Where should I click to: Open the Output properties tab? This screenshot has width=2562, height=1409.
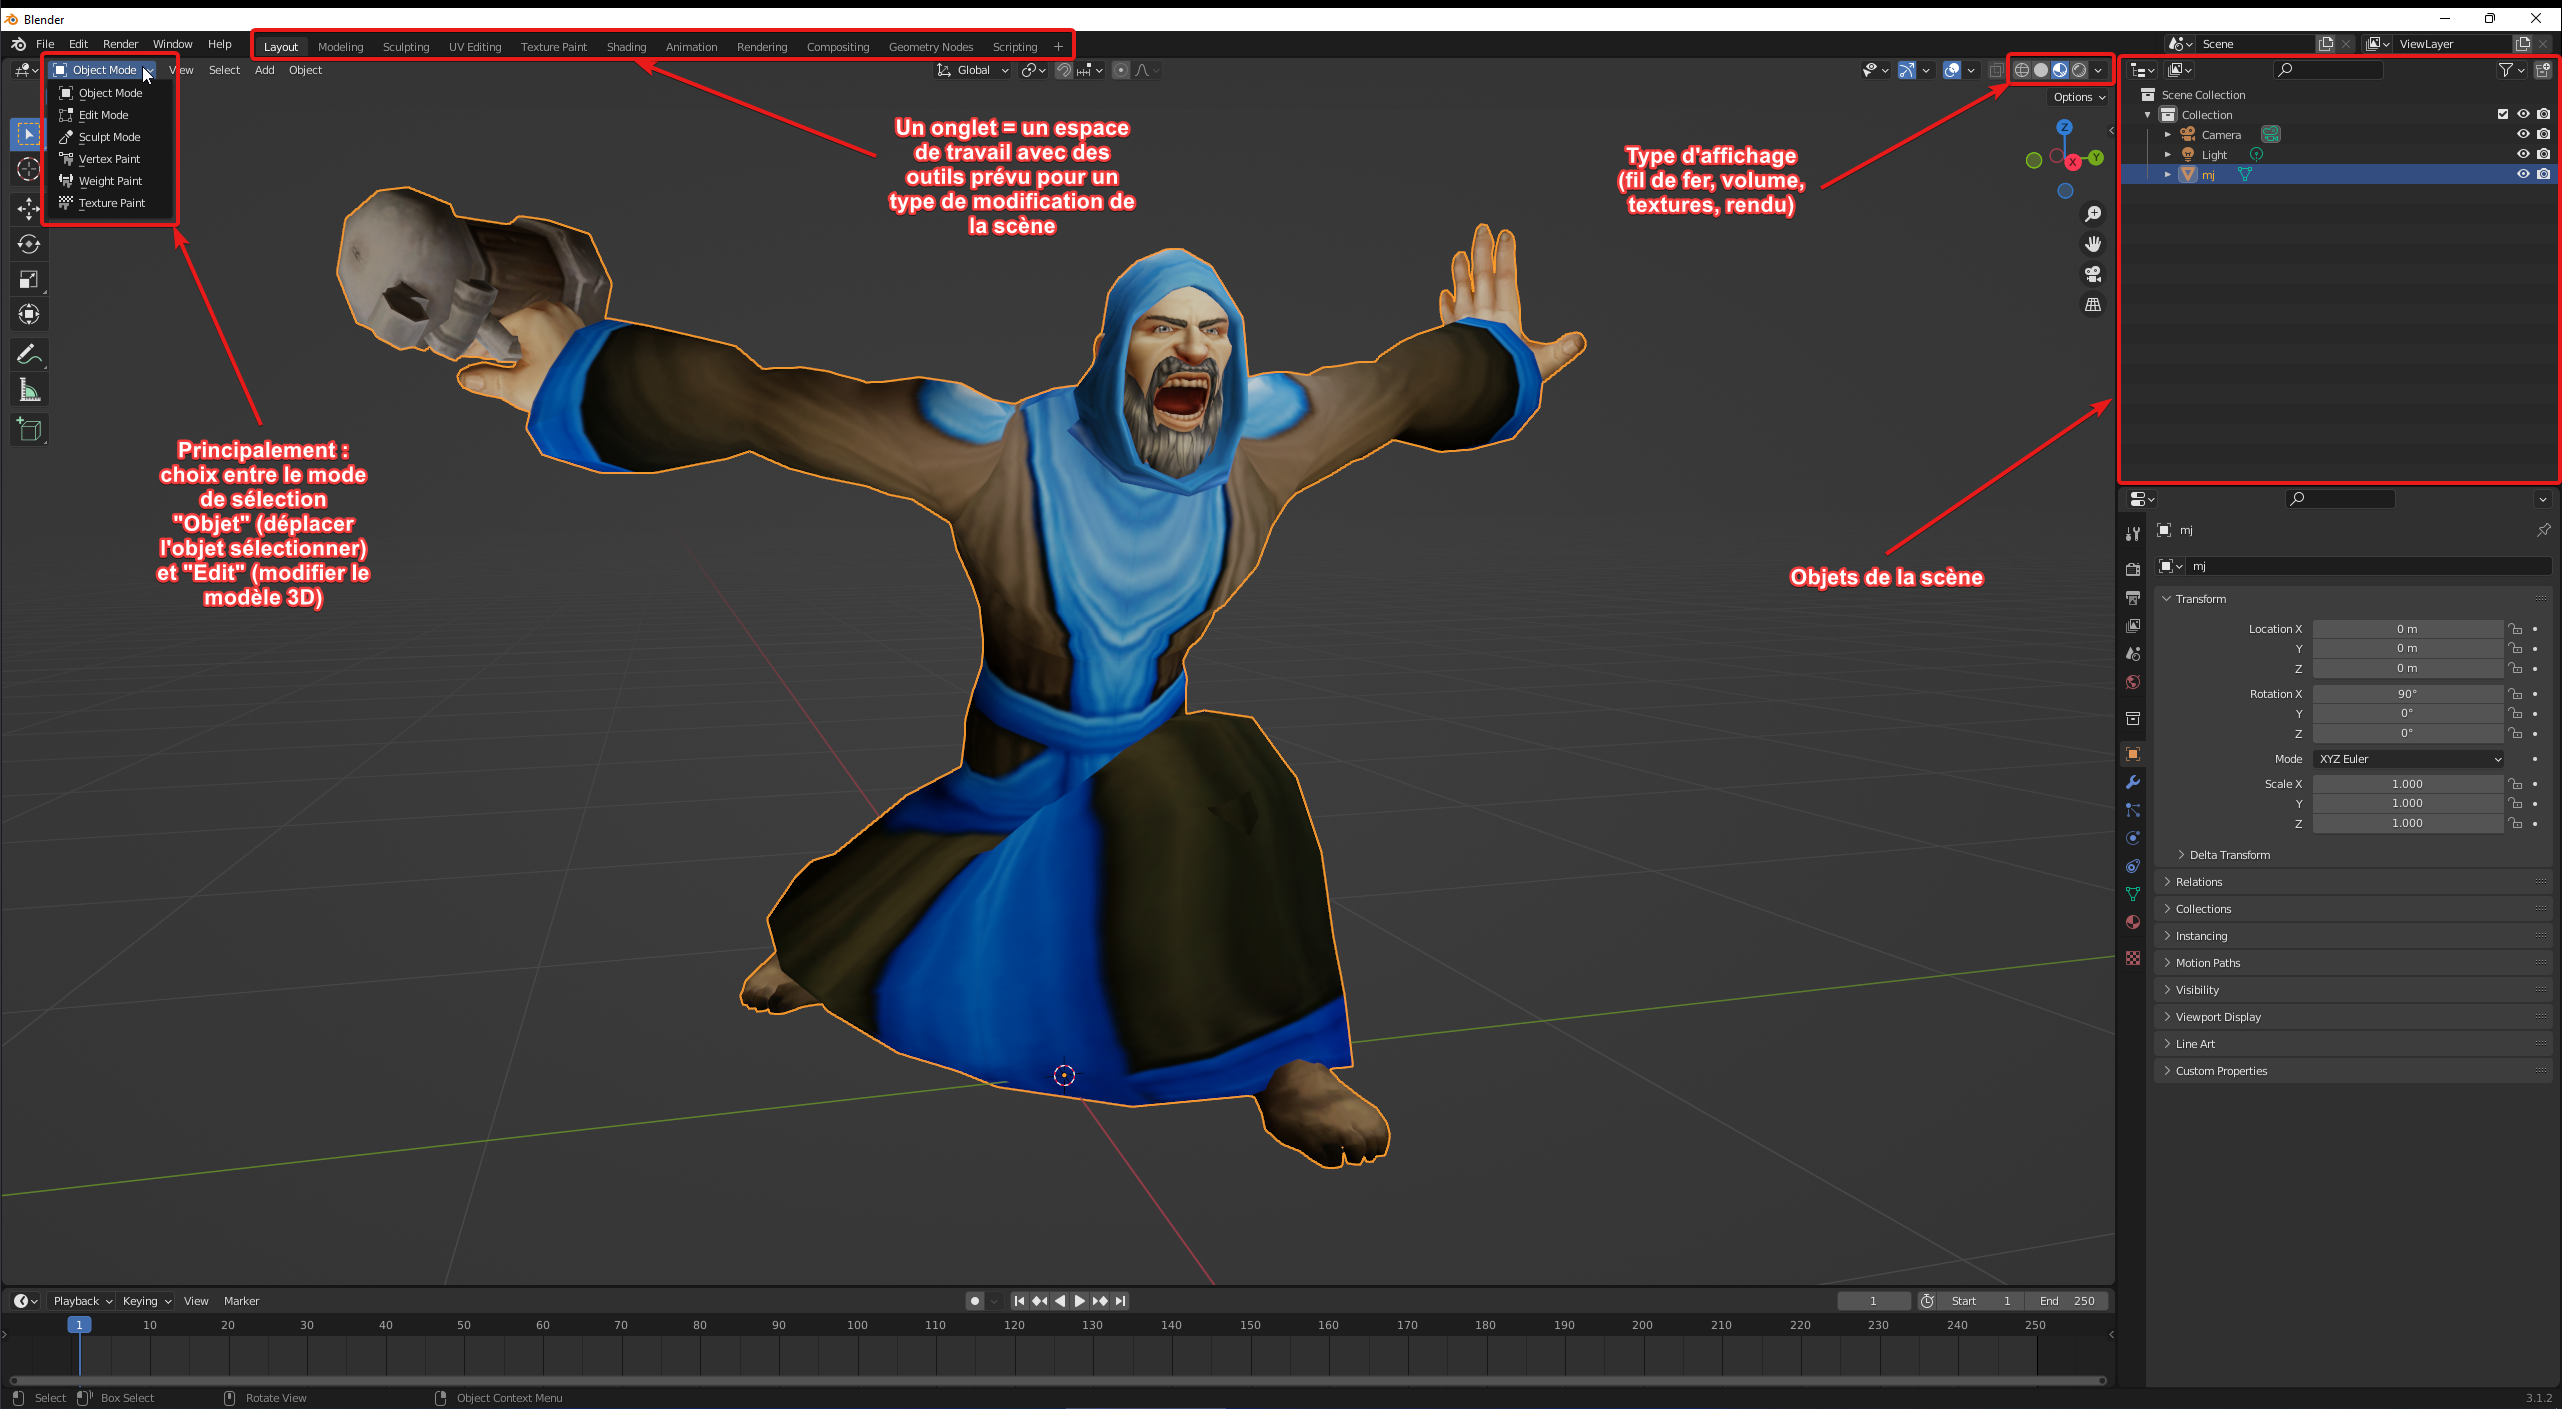[x=2132, y=597]
